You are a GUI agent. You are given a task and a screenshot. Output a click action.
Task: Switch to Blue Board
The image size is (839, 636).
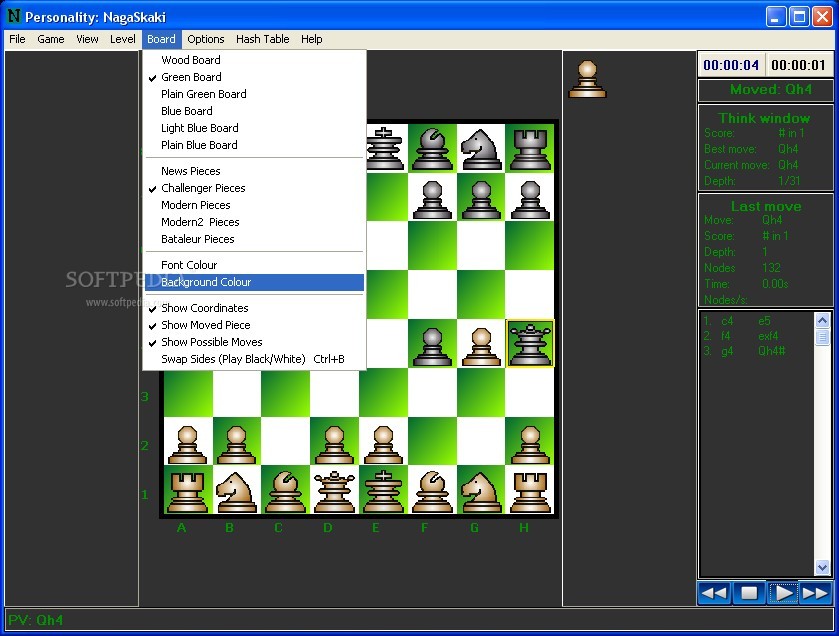[255, 111]
